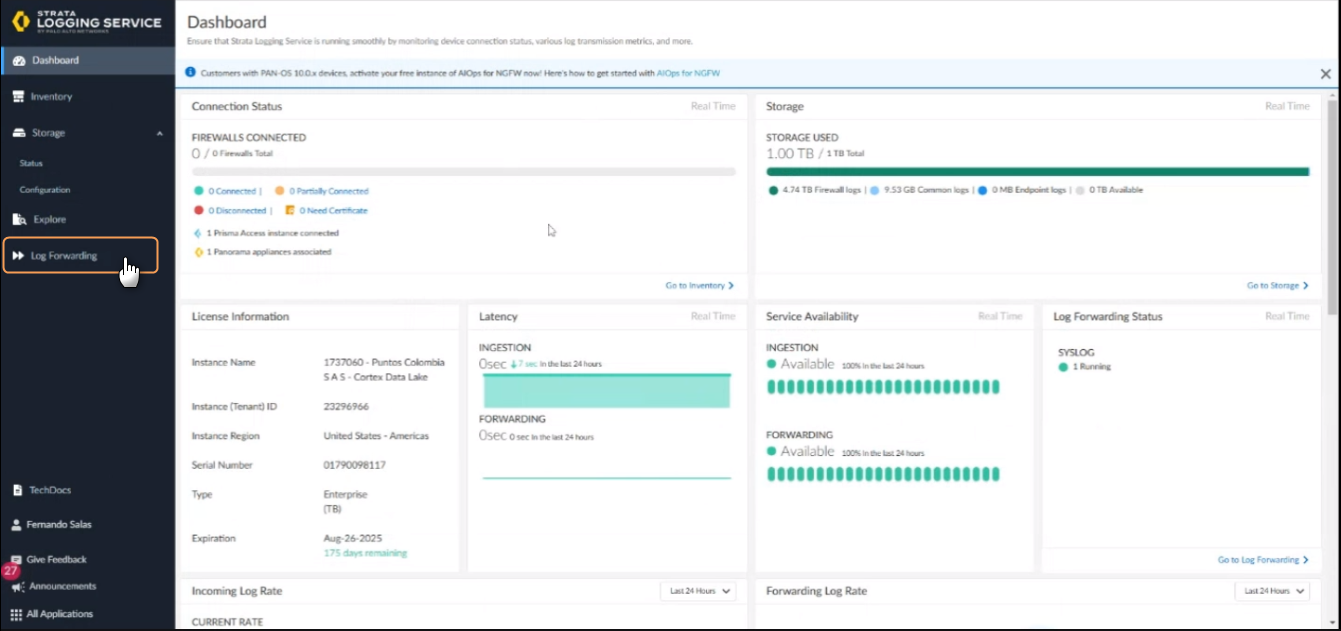Collapse the Storage sidebar section

(x=160, y=133)
